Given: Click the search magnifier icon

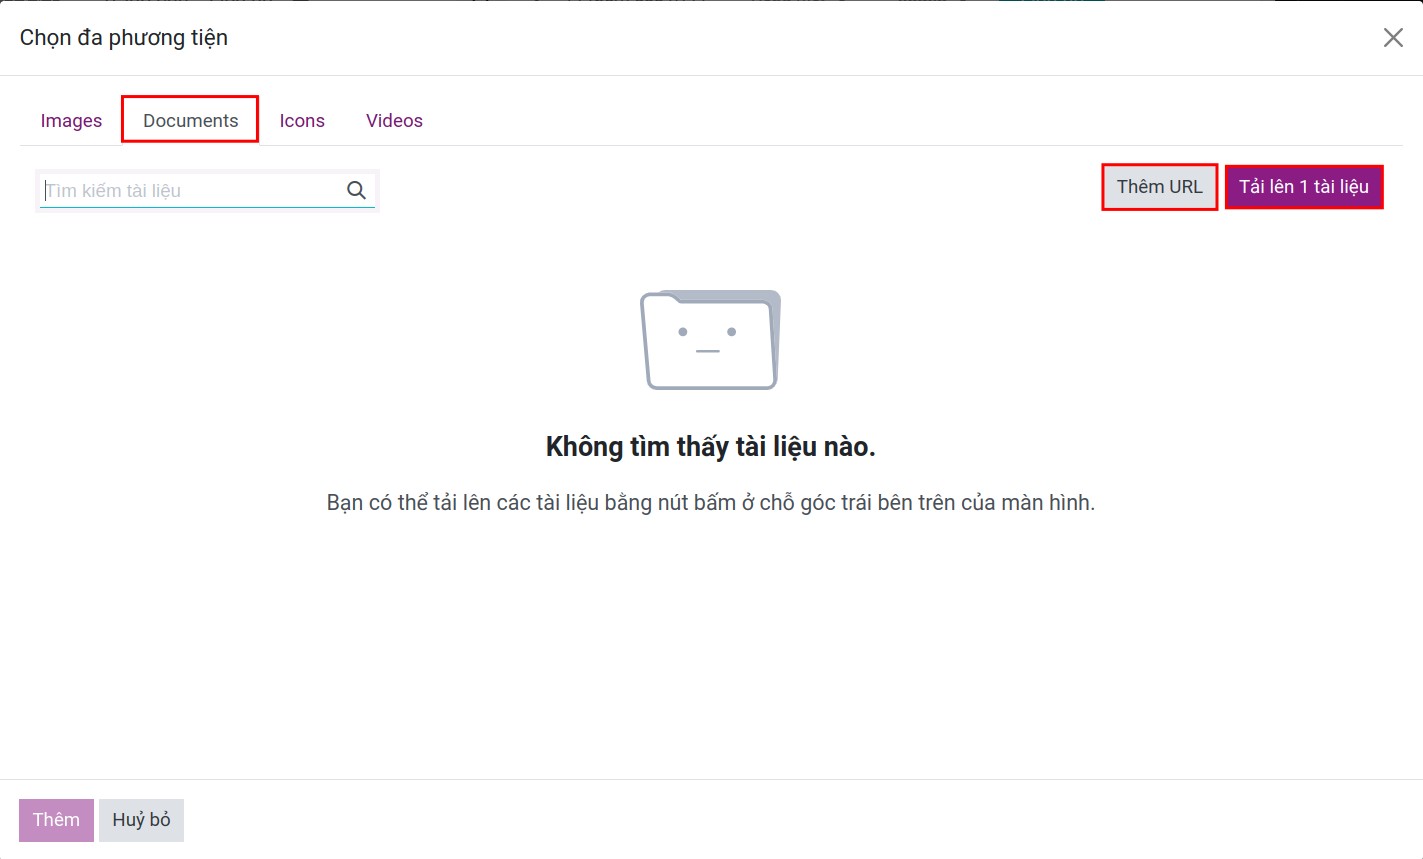Looking at the screenshot, I should coord(356,190).
